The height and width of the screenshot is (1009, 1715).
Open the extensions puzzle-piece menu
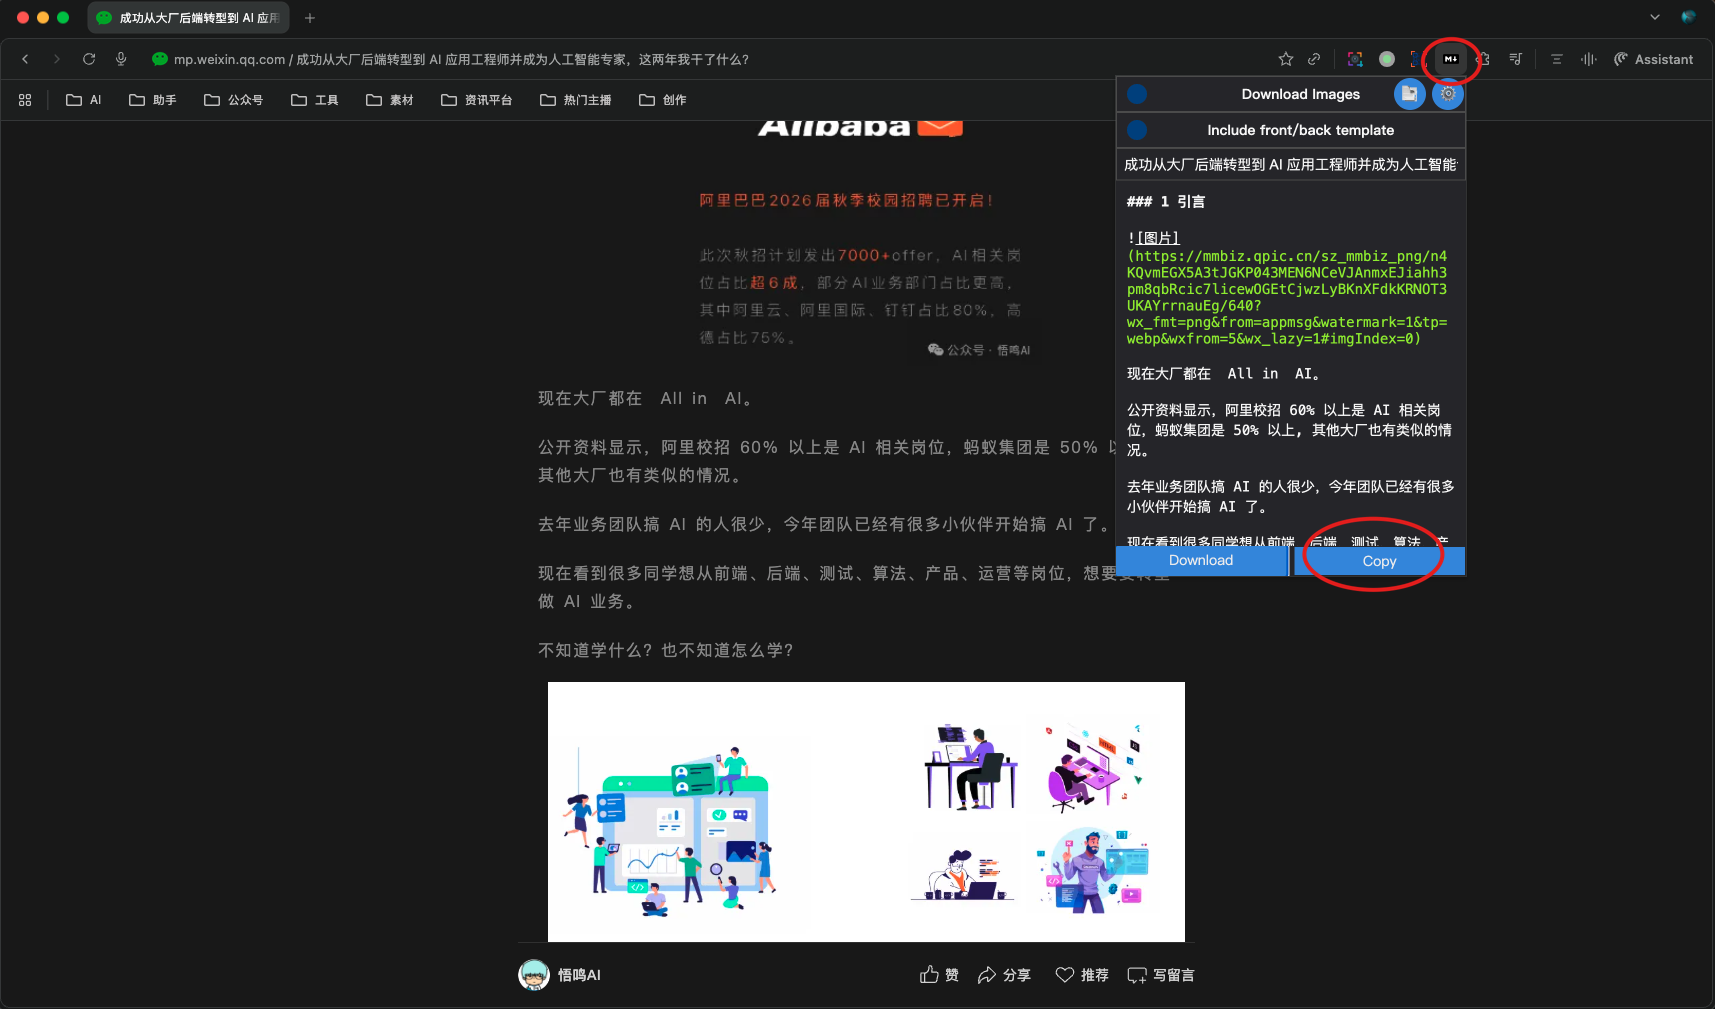(1484, 59)
